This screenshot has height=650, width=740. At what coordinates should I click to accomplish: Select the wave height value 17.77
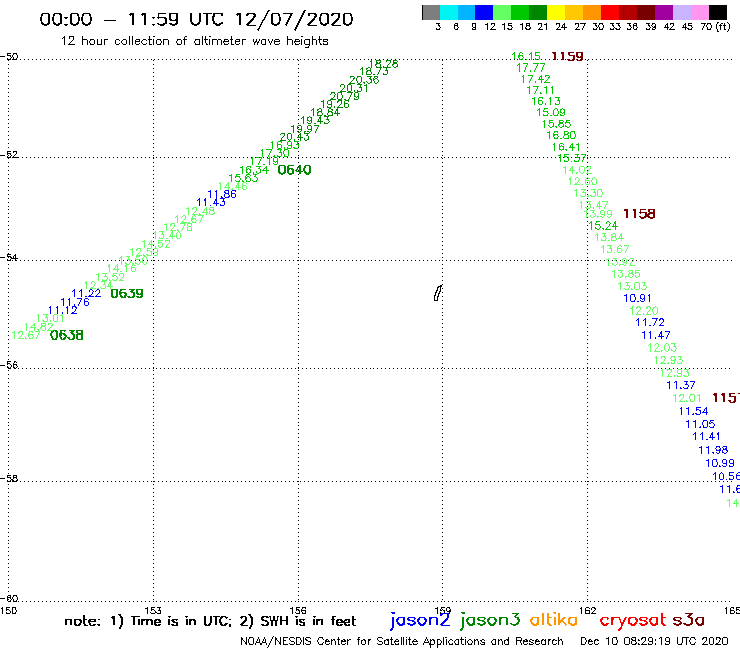click(531, 68)
